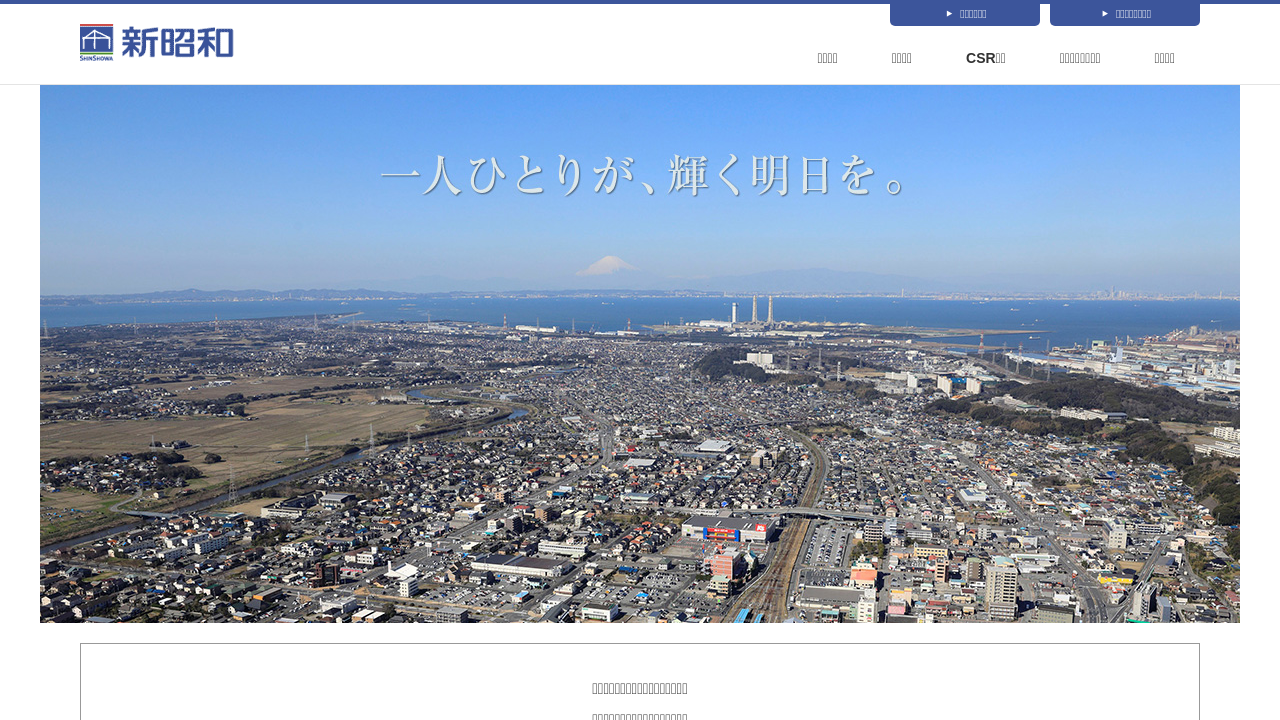This screenshot has width=1280, height=720.
Task: Click the hero slogan 一人ひとりが、輝く明日を。
Action: 645,175
